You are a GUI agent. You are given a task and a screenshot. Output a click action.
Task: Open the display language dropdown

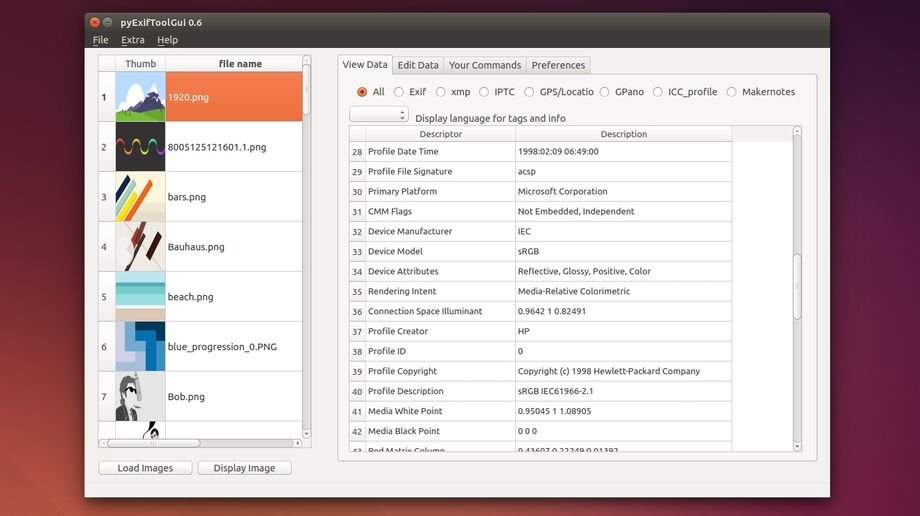click(x=379, y=116)
